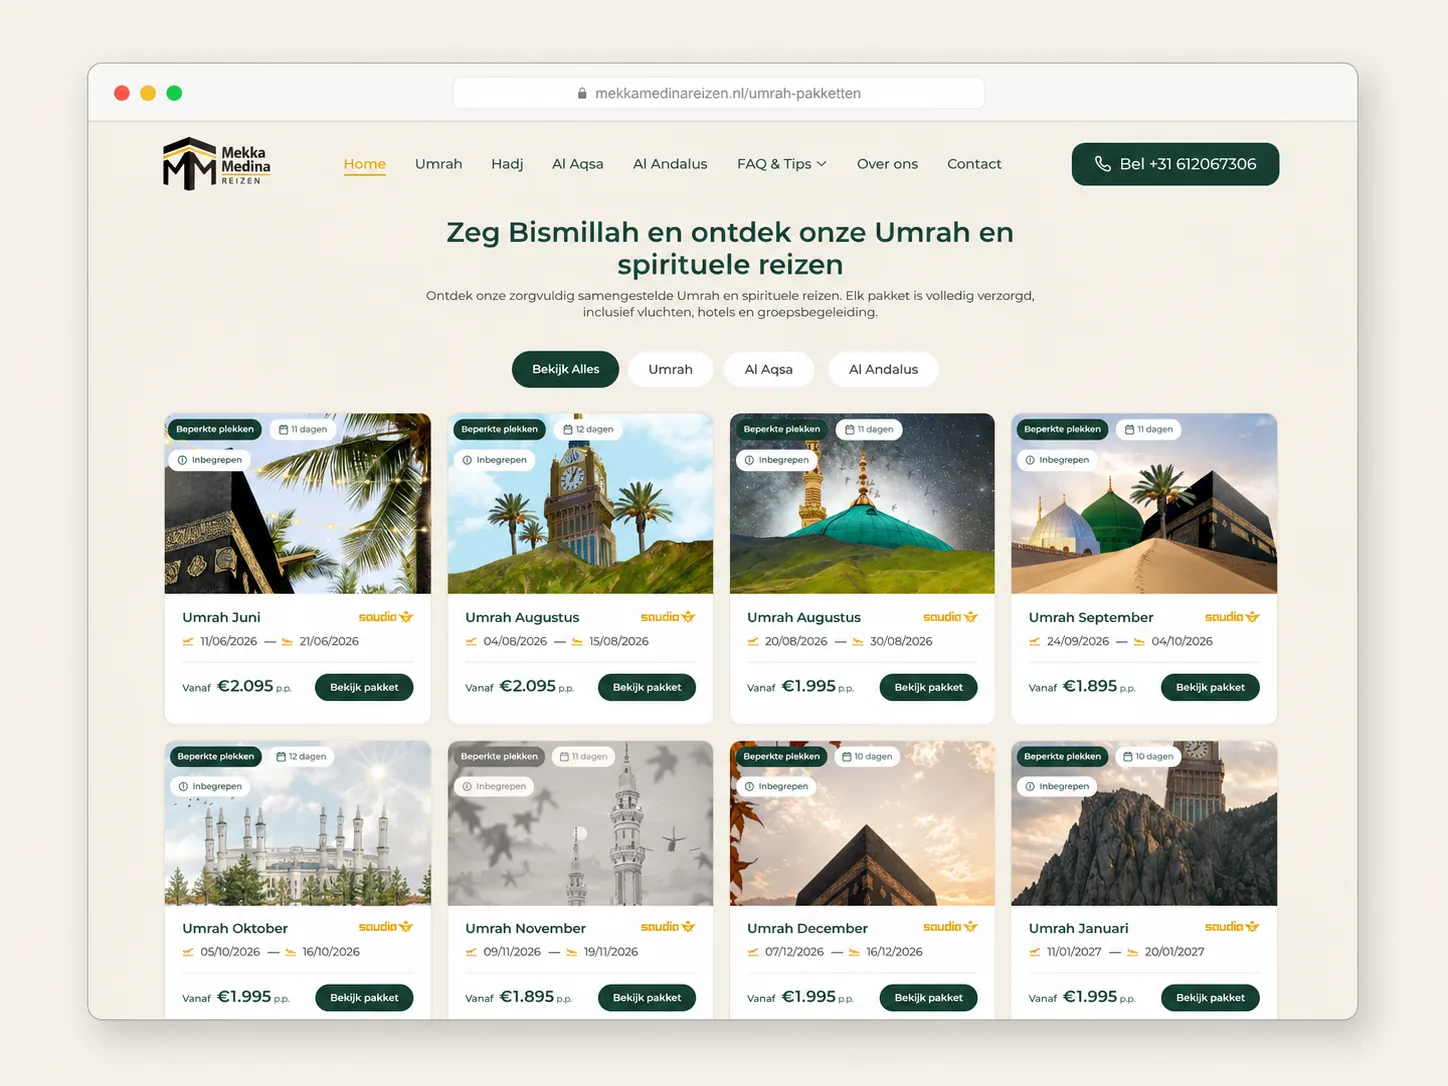Click the departure plane icon beside 11/06/2026
Viewport: 1448px width, 1086px height.
[x=188, y=642]
